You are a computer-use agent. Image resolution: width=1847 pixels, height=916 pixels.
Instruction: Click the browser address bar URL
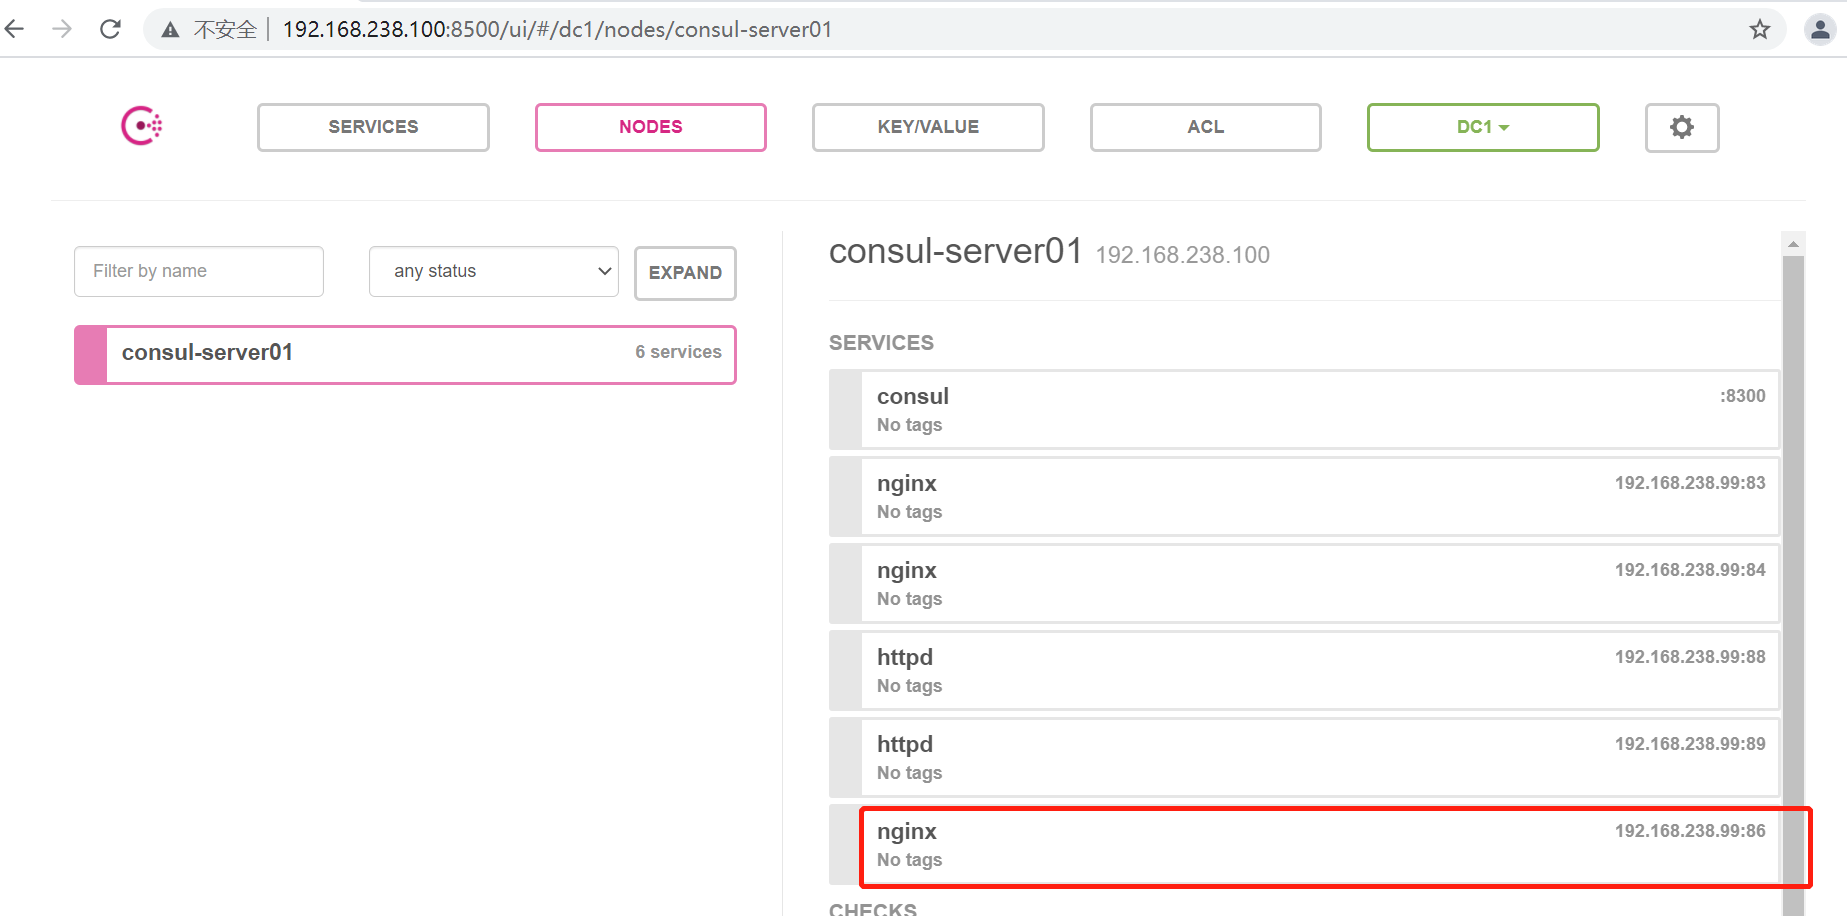click(557, 29)
